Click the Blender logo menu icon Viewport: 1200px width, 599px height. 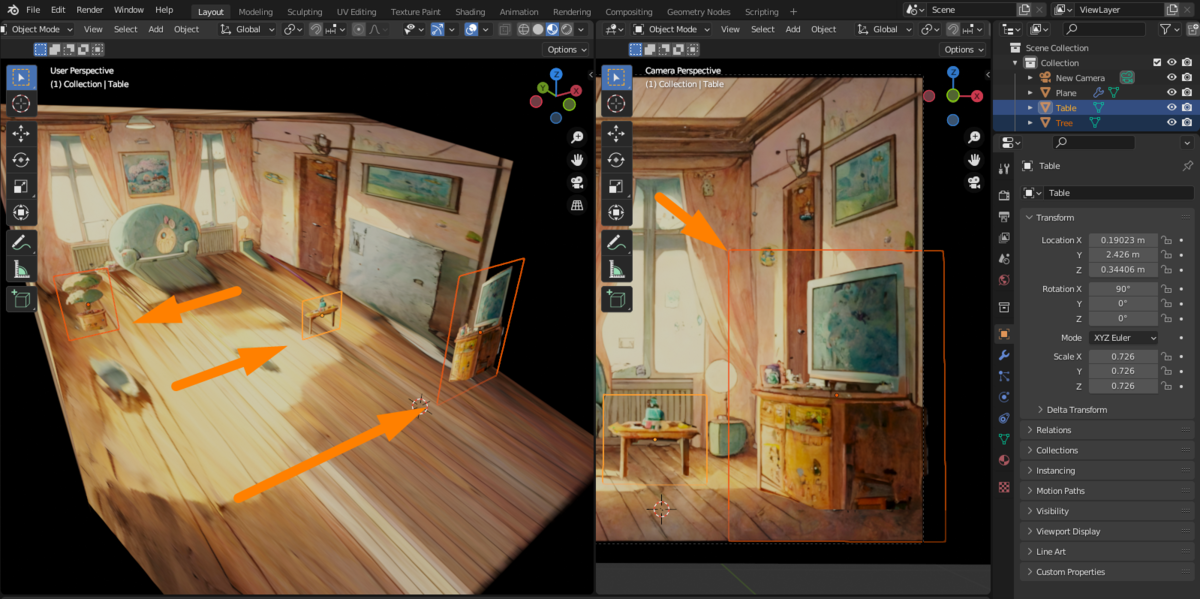[13, 10]
